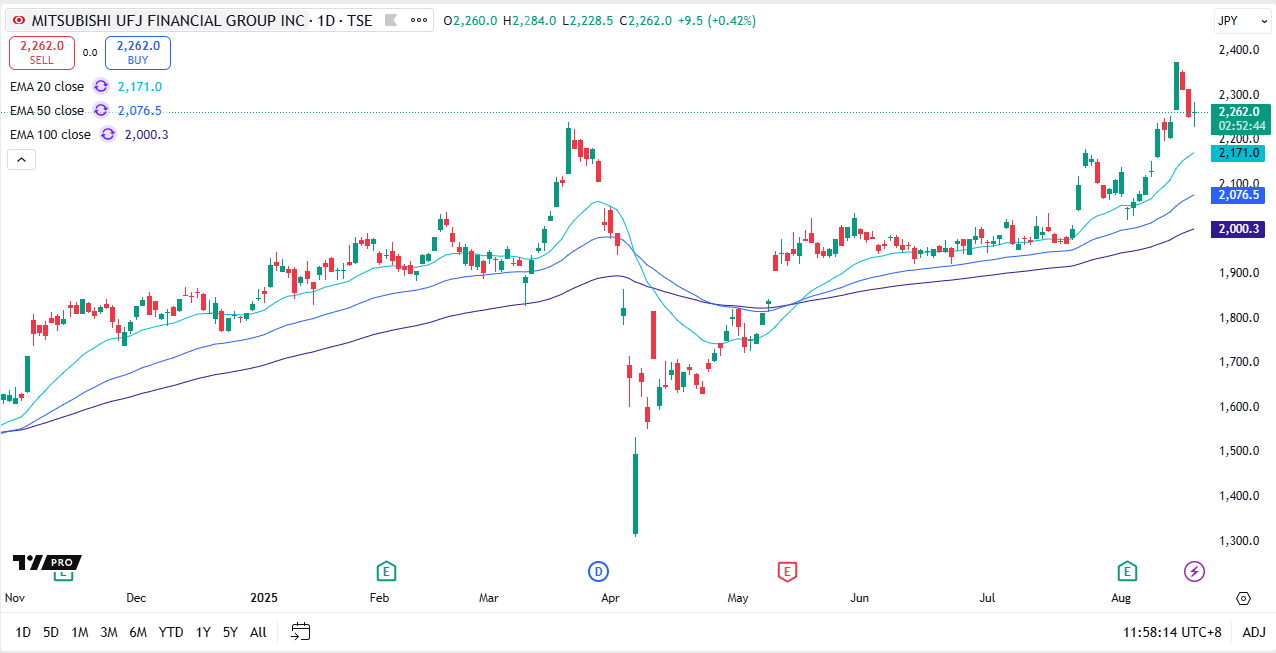Click the Mar label on time axis

(x=488, y=598)
